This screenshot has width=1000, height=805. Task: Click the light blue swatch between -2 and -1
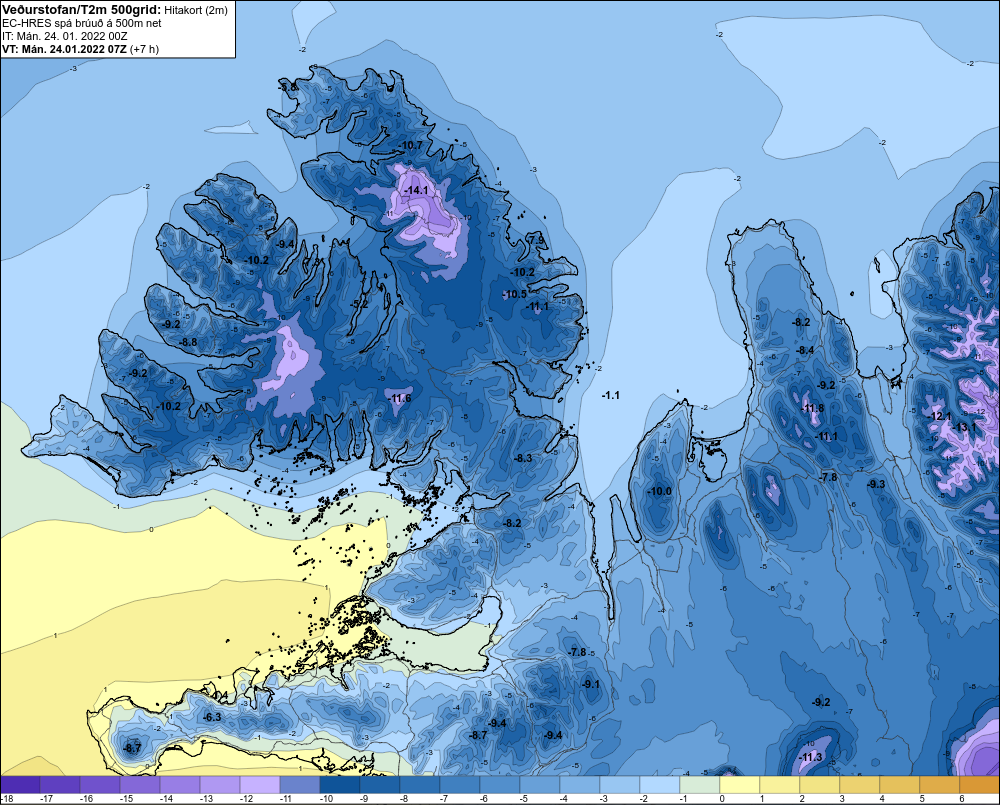(659, 785)
